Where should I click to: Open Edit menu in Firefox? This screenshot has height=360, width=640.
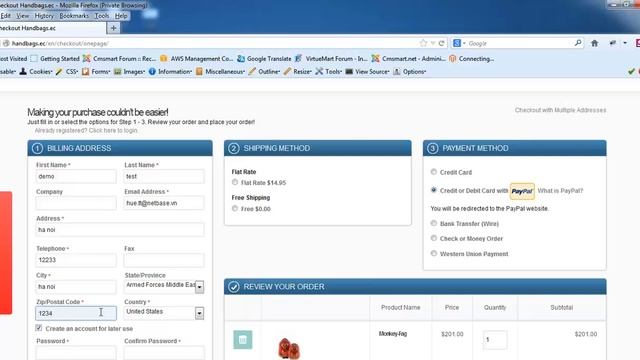(5, 16)
